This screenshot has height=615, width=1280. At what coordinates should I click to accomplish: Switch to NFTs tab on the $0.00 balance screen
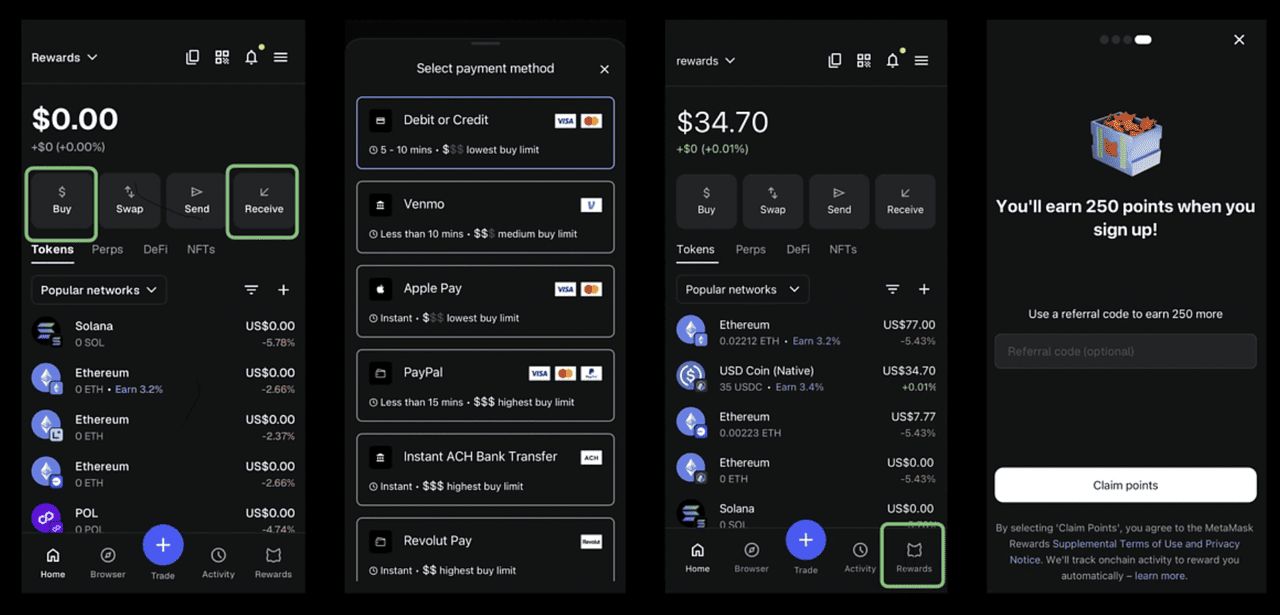(201, 249)
